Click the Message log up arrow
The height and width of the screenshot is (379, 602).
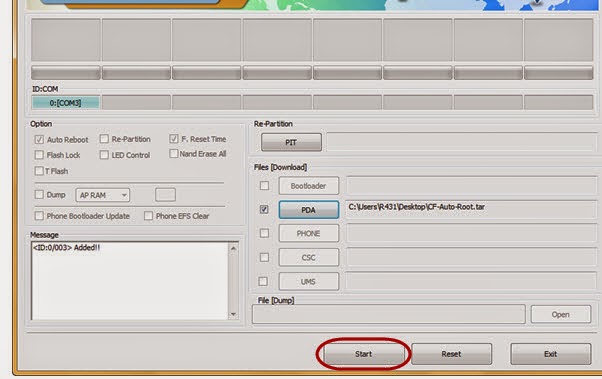[x=233, y=249]
